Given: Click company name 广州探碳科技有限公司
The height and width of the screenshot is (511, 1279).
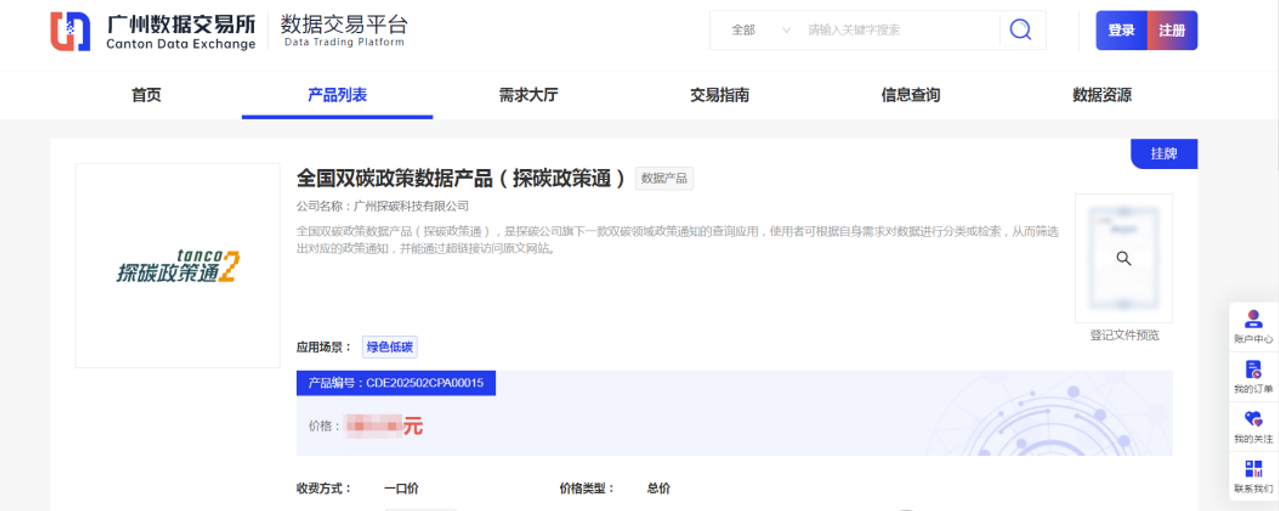Looking at the screenshot, I should pyautogui.click(x=411, y=206).
